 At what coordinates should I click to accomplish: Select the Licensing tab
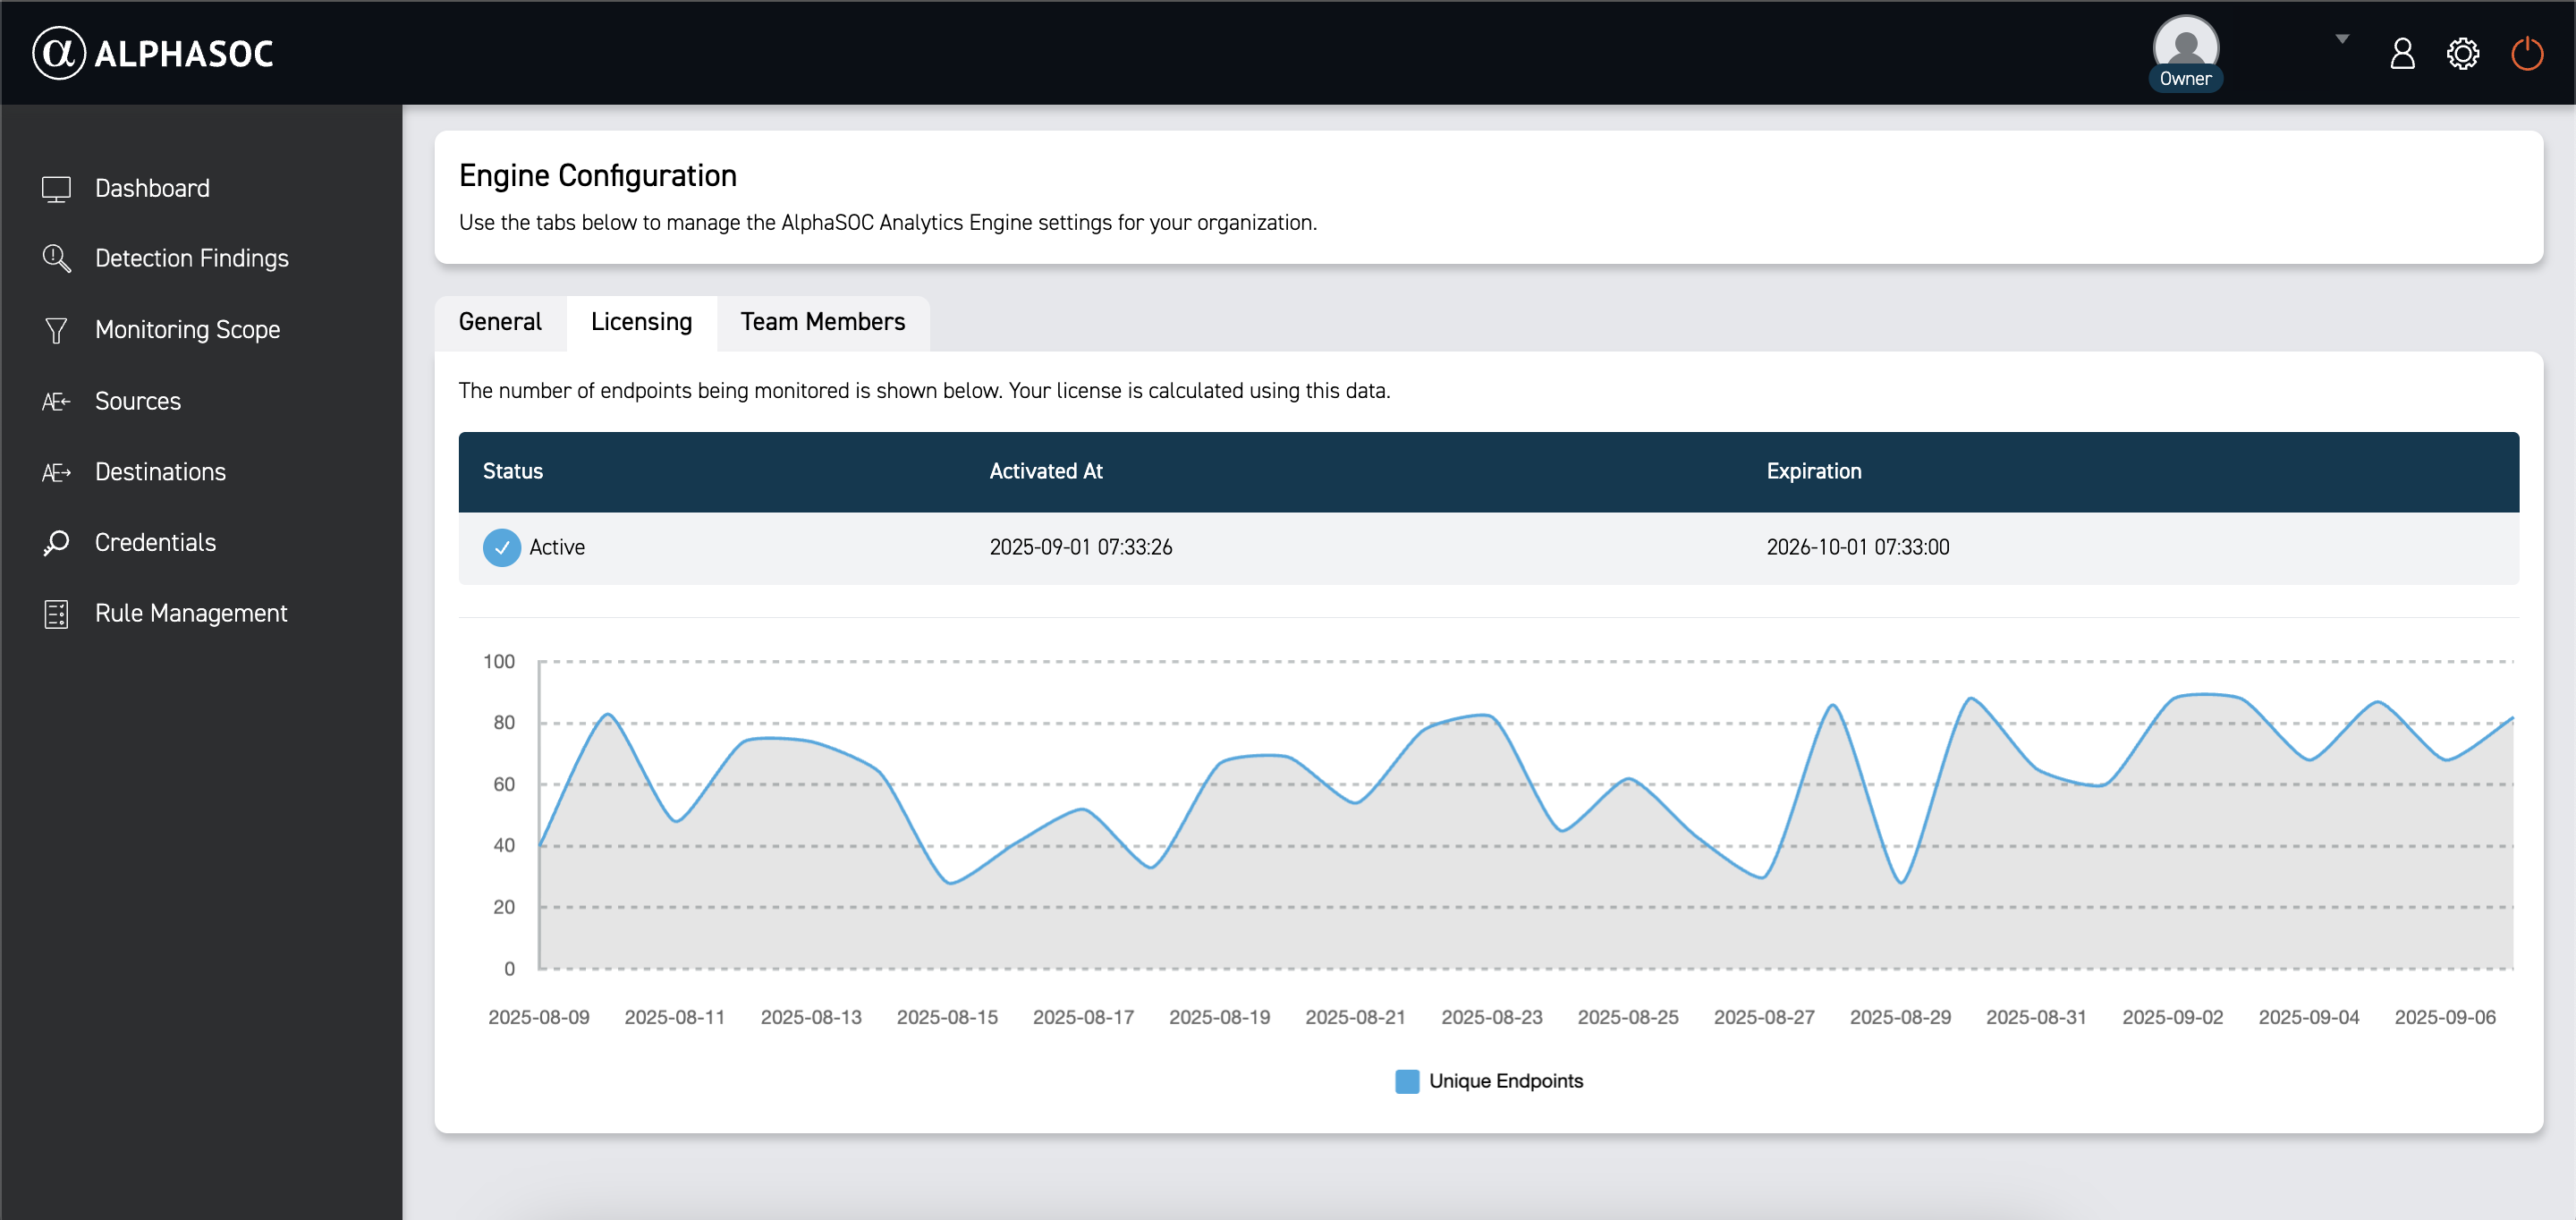(641, 322)
